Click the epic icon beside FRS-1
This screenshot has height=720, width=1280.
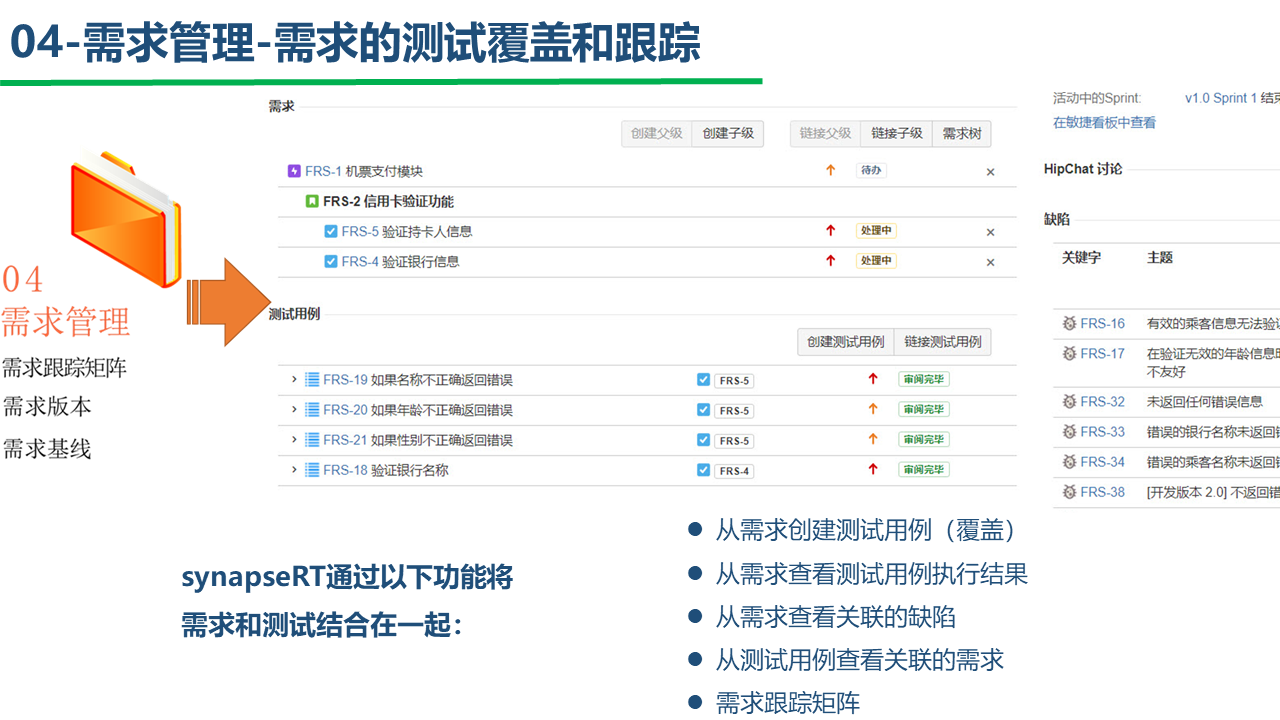click(294, 171)
